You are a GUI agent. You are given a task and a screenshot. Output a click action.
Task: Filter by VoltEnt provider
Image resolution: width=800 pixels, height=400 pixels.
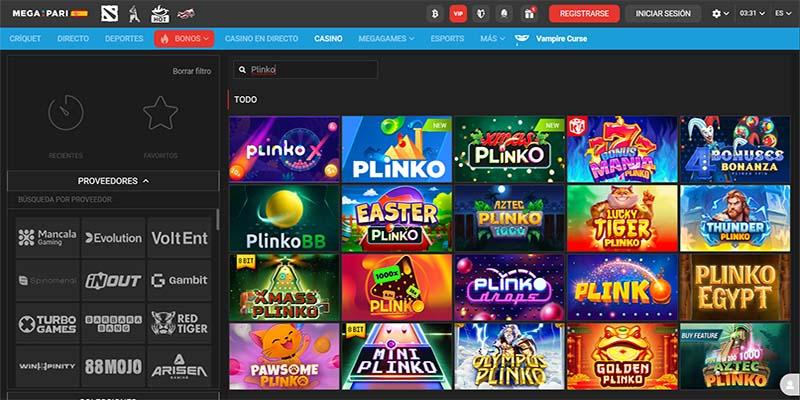(179, 238)
